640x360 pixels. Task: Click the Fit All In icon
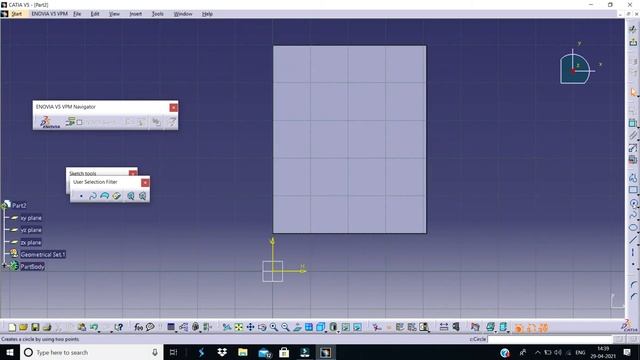[x=239, y=327]
